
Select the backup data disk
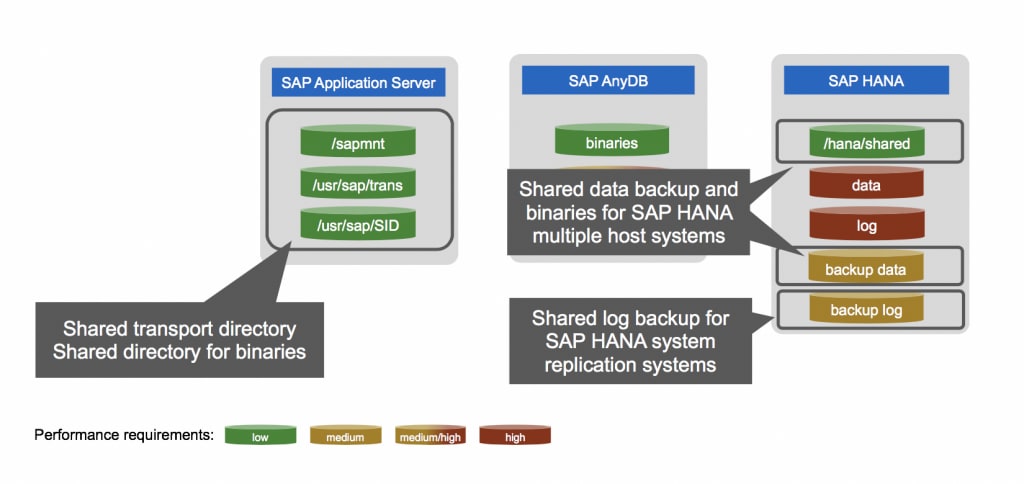866,269
